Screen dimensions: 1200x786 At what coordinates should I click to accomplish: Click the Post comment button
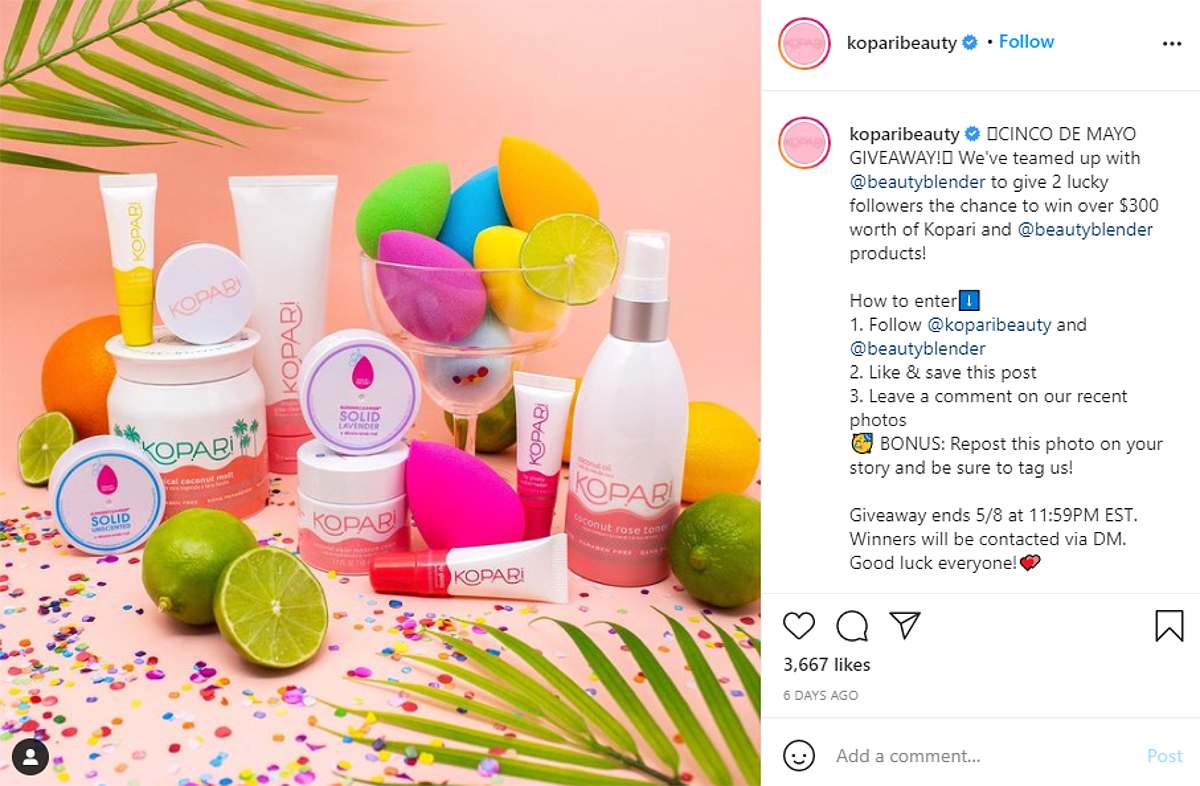point(1164,756)
